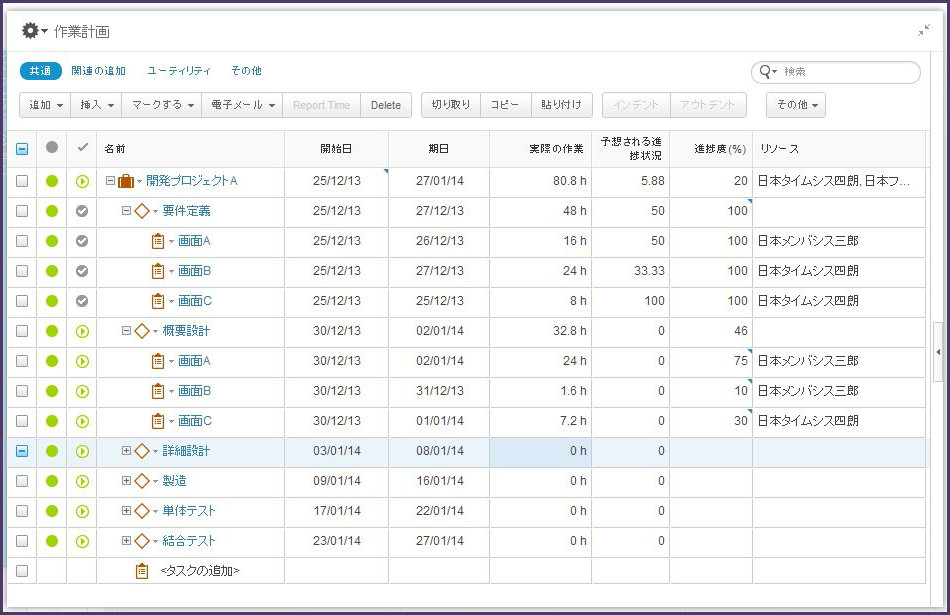Click the diamond icon beside 単体テスト

pos(142,511)
